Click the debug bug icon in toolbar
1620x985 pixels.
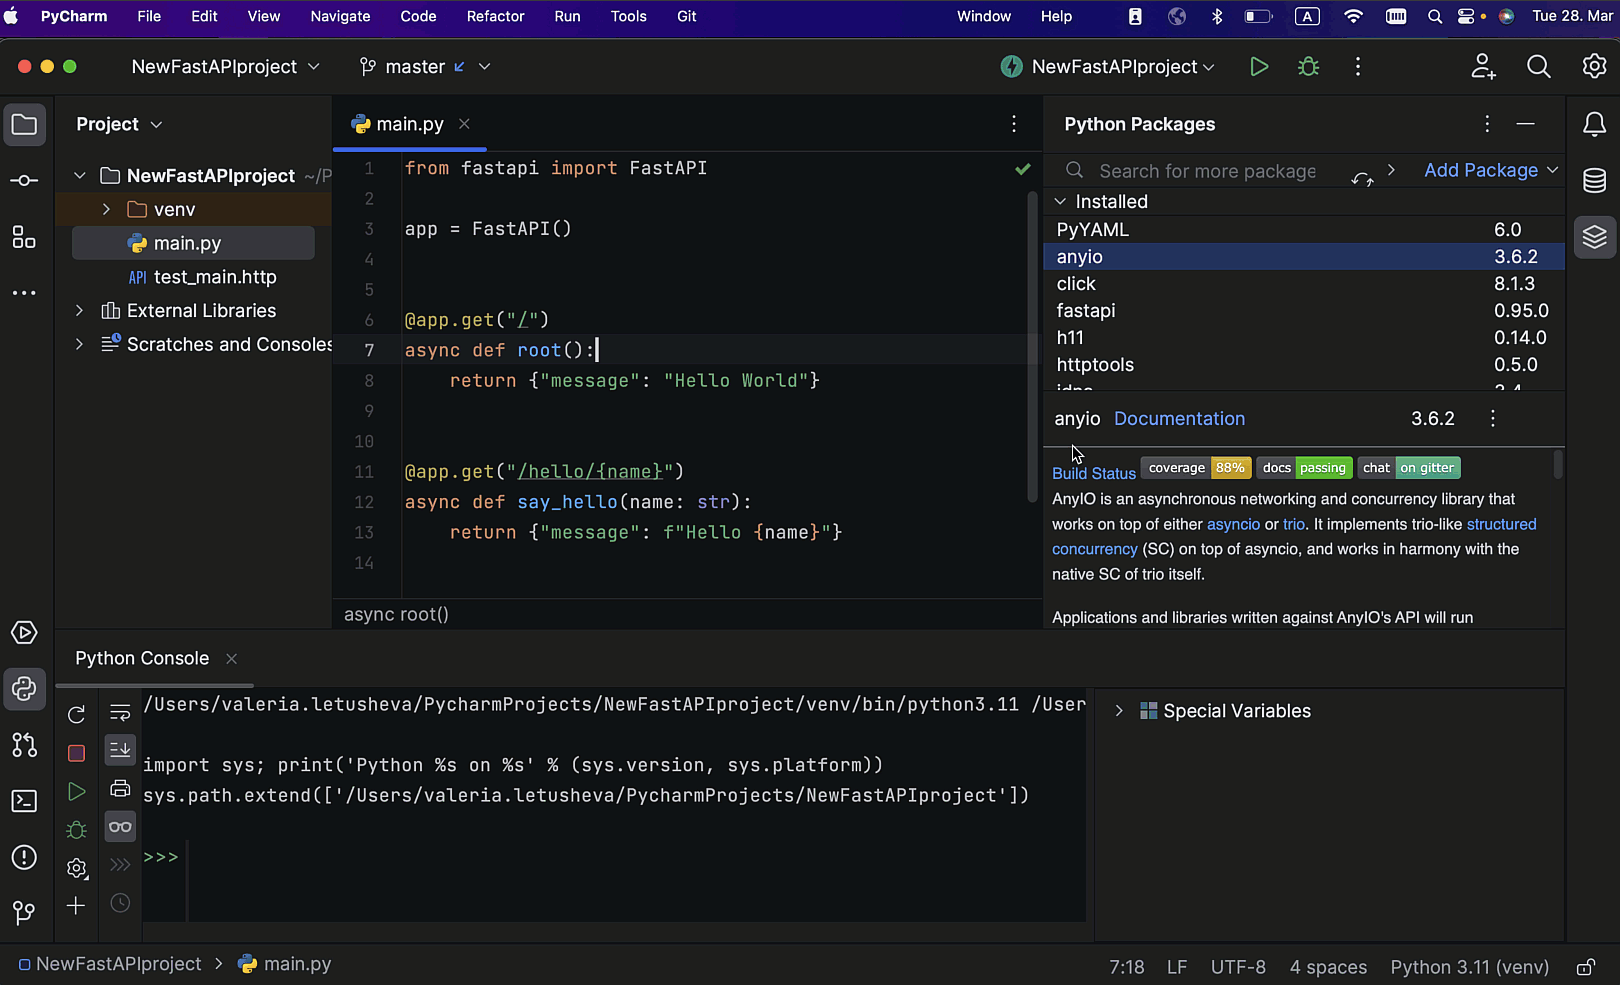tap(1308, 66)
